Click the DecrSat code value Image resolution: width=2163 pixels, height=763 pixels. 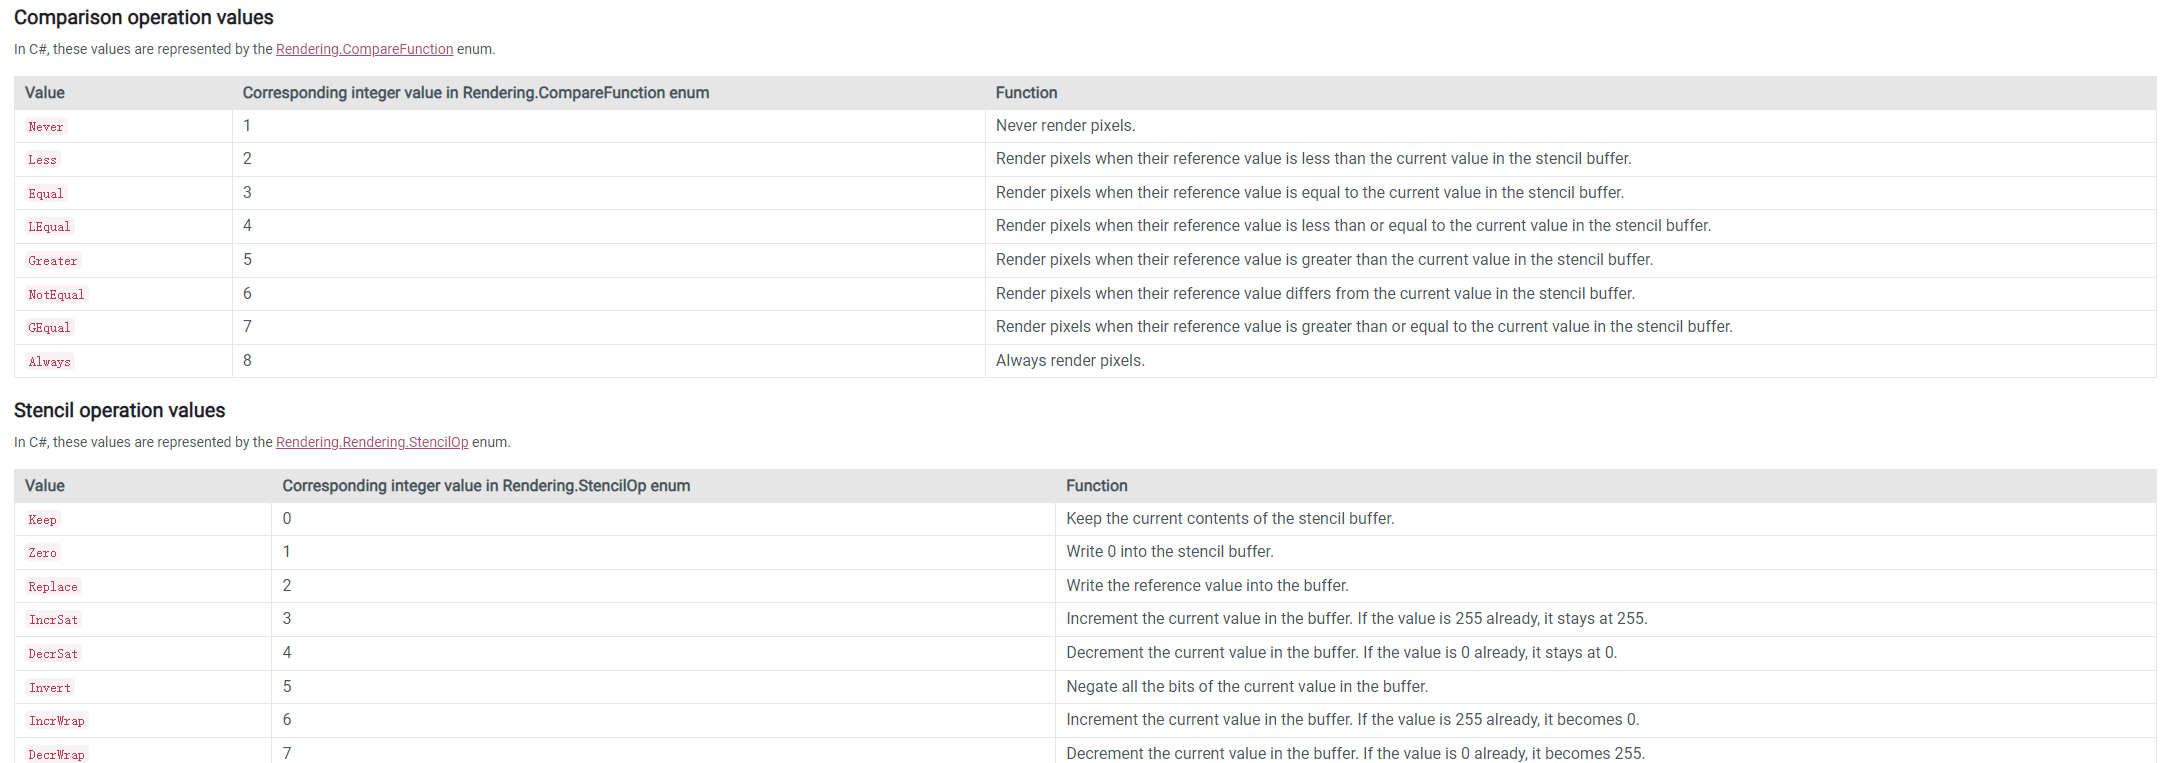point(53,654)
